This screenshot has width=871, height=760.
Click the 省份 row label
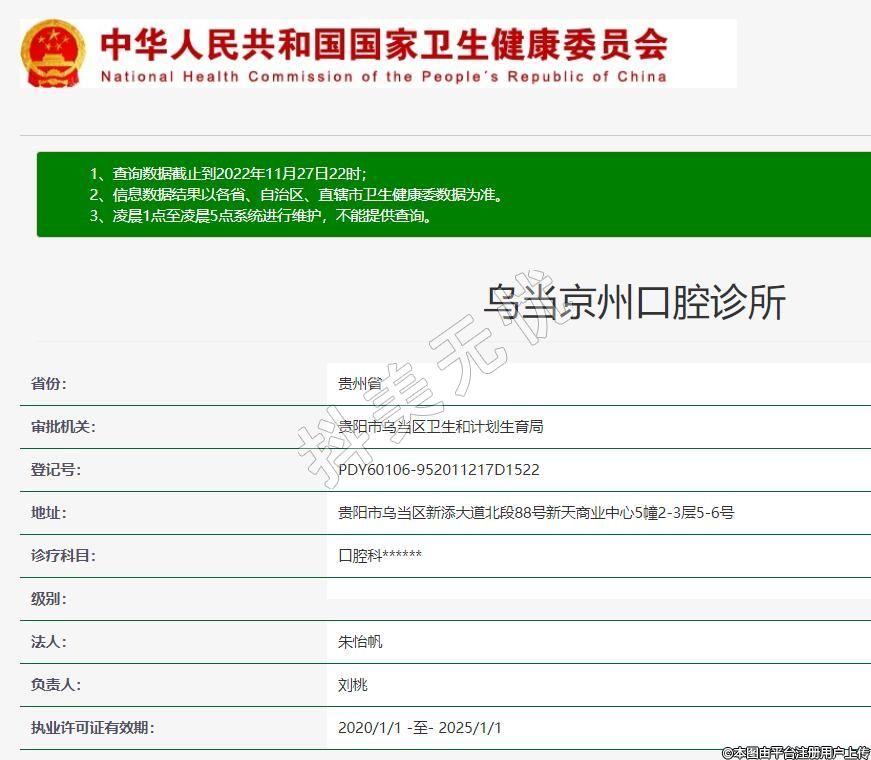49,384
